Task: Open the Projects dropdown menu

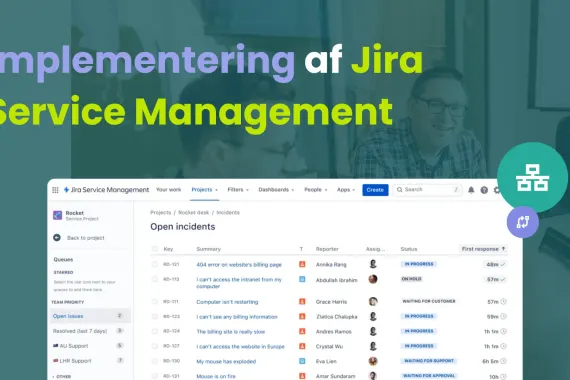Action: pos(205,190)
